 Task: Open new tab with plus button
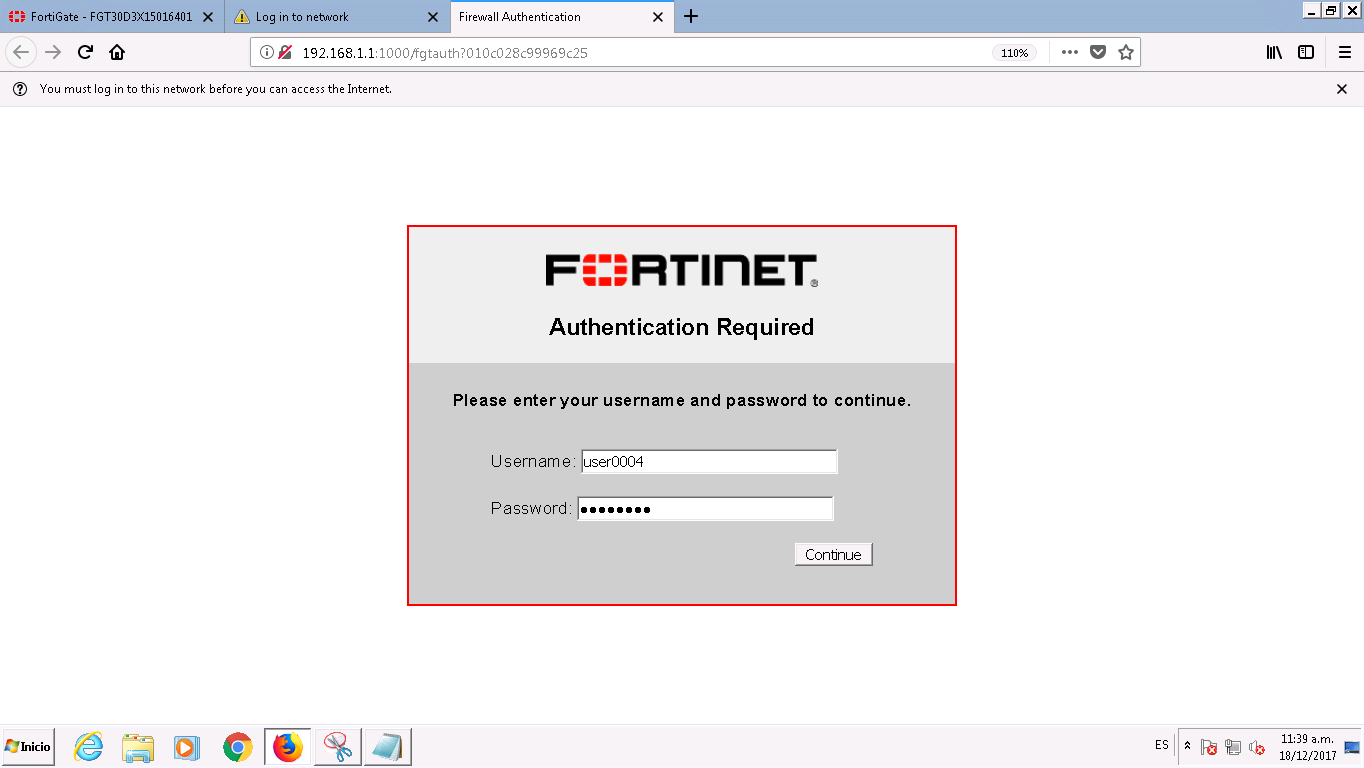point(691,16)
